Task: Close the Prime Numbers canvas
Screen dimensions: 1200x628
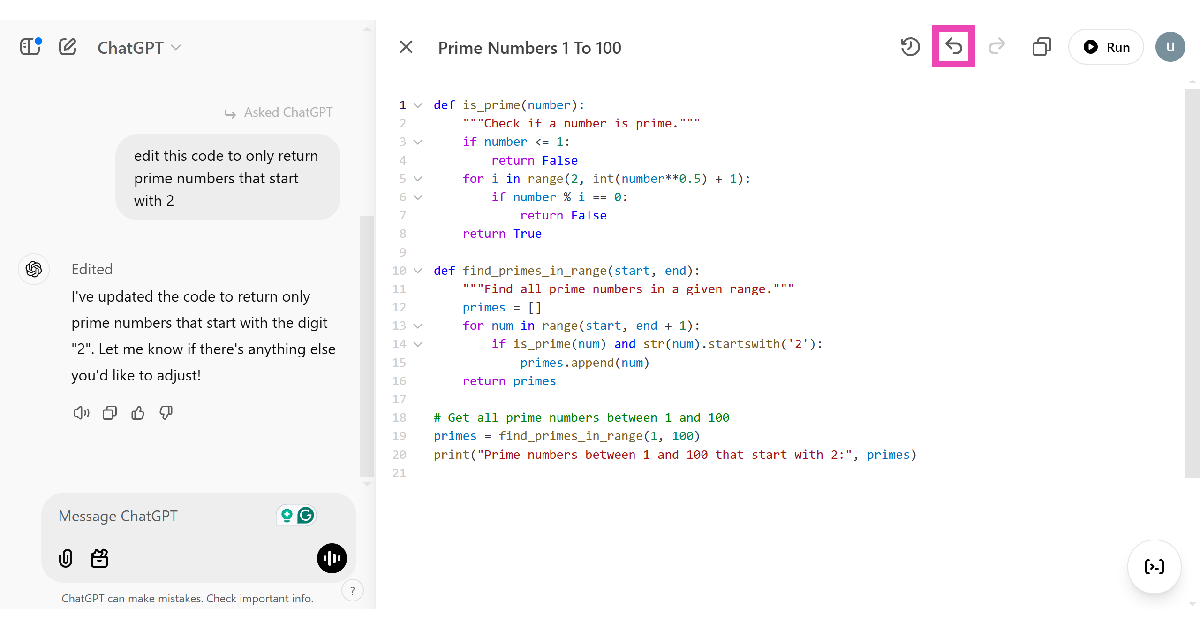Action: 406,47
